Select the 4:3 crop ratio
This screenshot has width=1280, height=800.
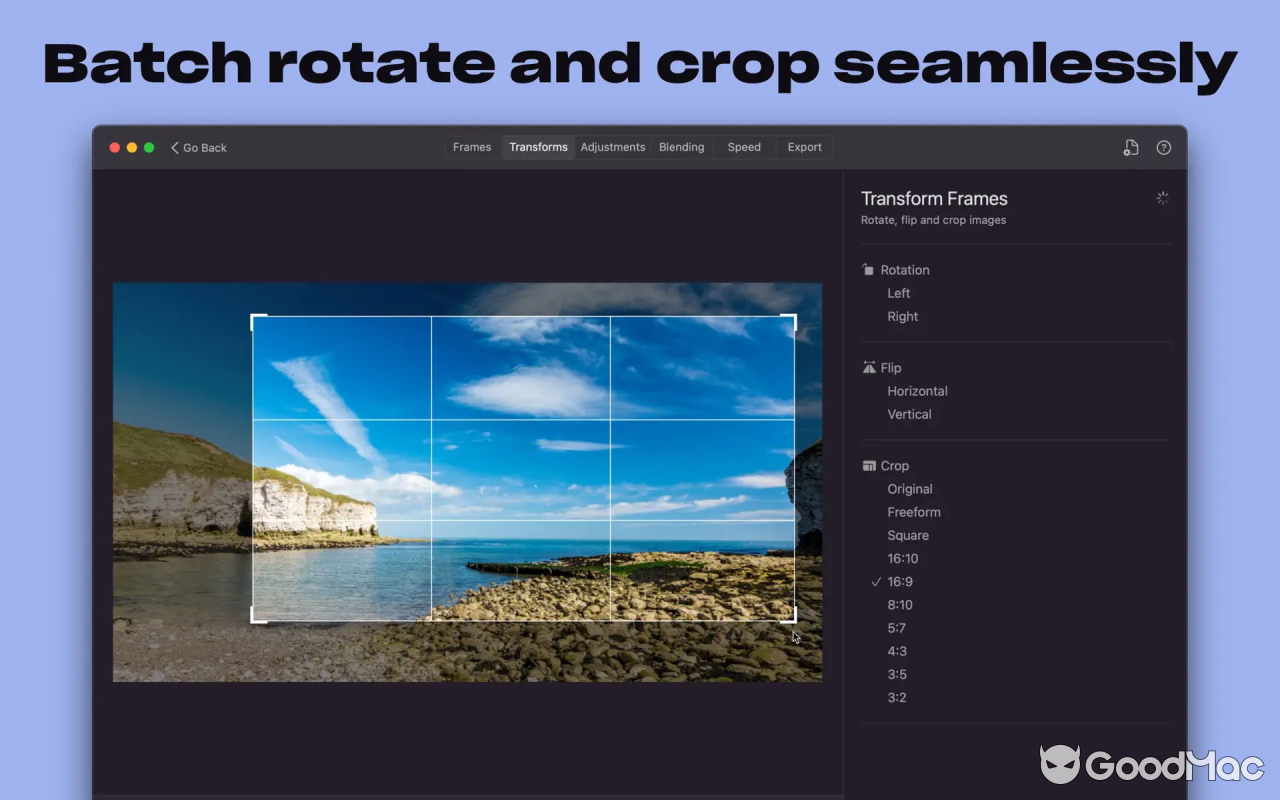click(897, 651)
